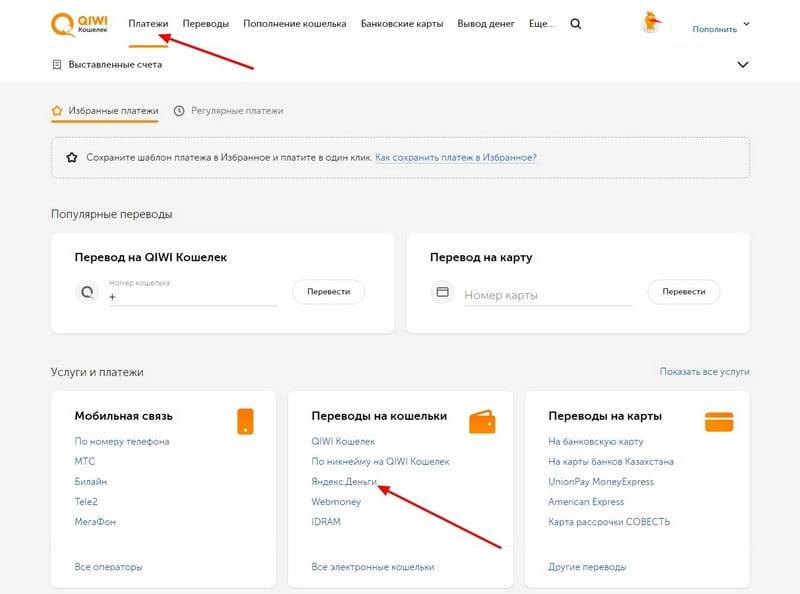800x594 pixels.
Task: Open the search magnifier icon
Action: click(x=576, y=24)
